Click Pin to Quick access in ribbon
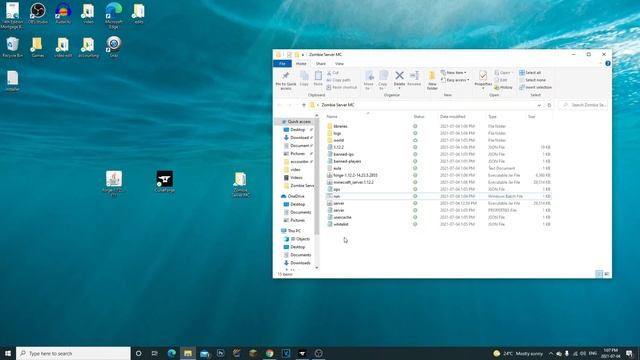640x360 pixels. pyautogui.click(x=286, y=80)
